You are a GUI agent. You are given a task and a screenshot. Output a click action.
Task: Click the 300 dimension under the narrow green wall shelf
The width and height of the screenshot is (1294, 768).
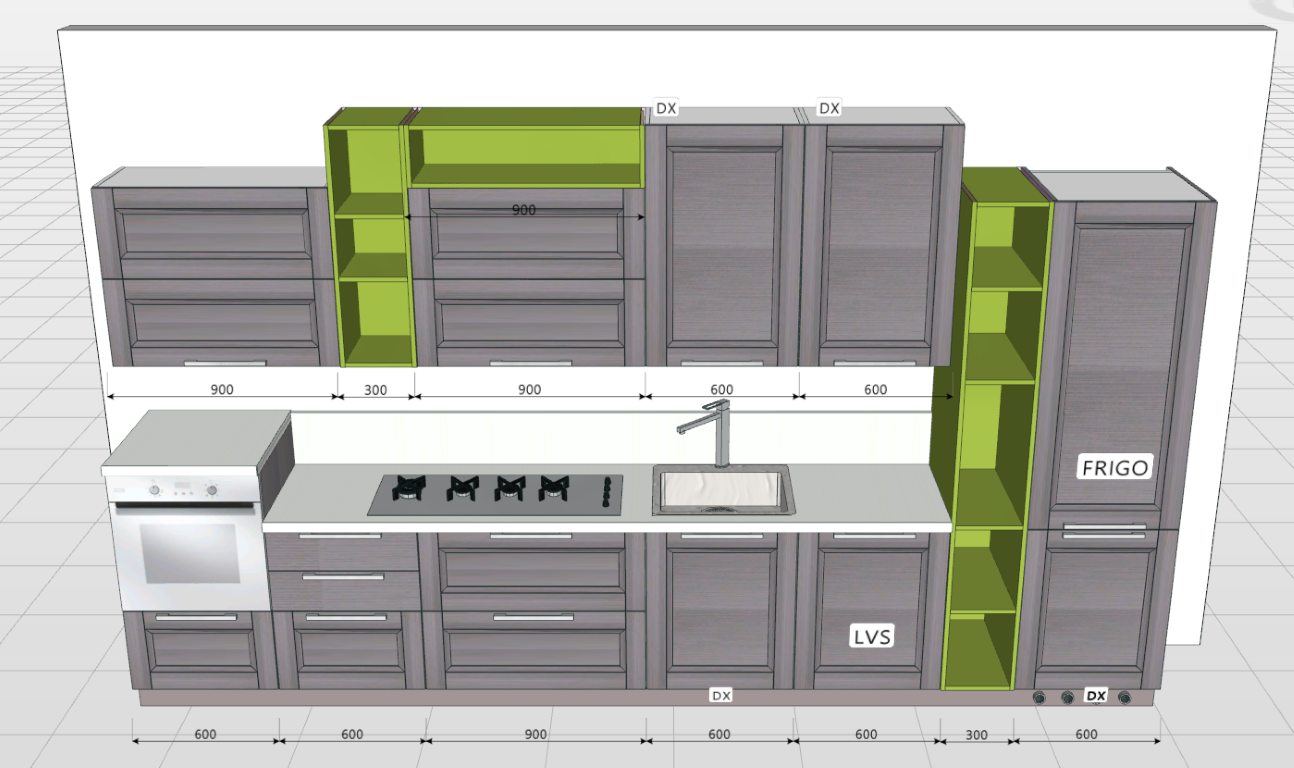[375, 390]
